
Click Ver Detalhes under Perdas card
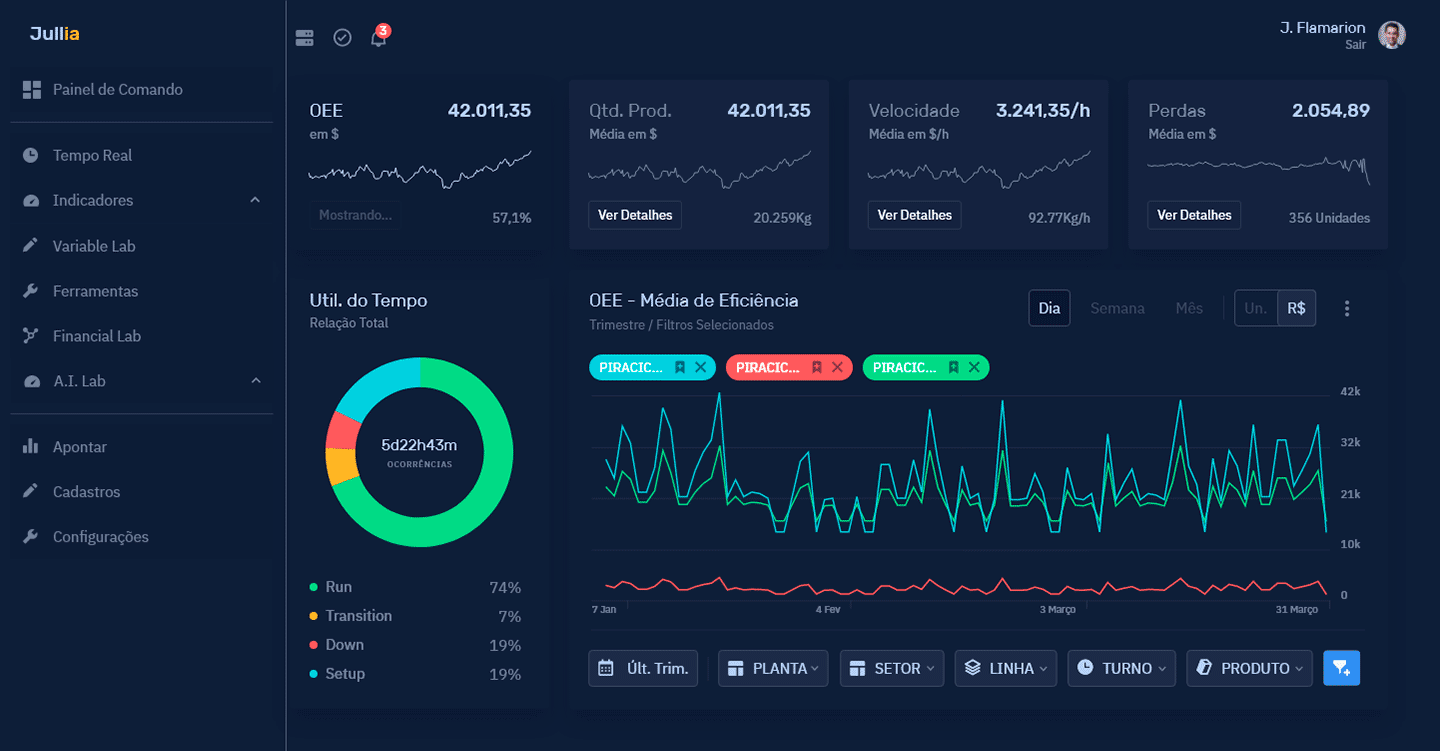coord(1194,215)
